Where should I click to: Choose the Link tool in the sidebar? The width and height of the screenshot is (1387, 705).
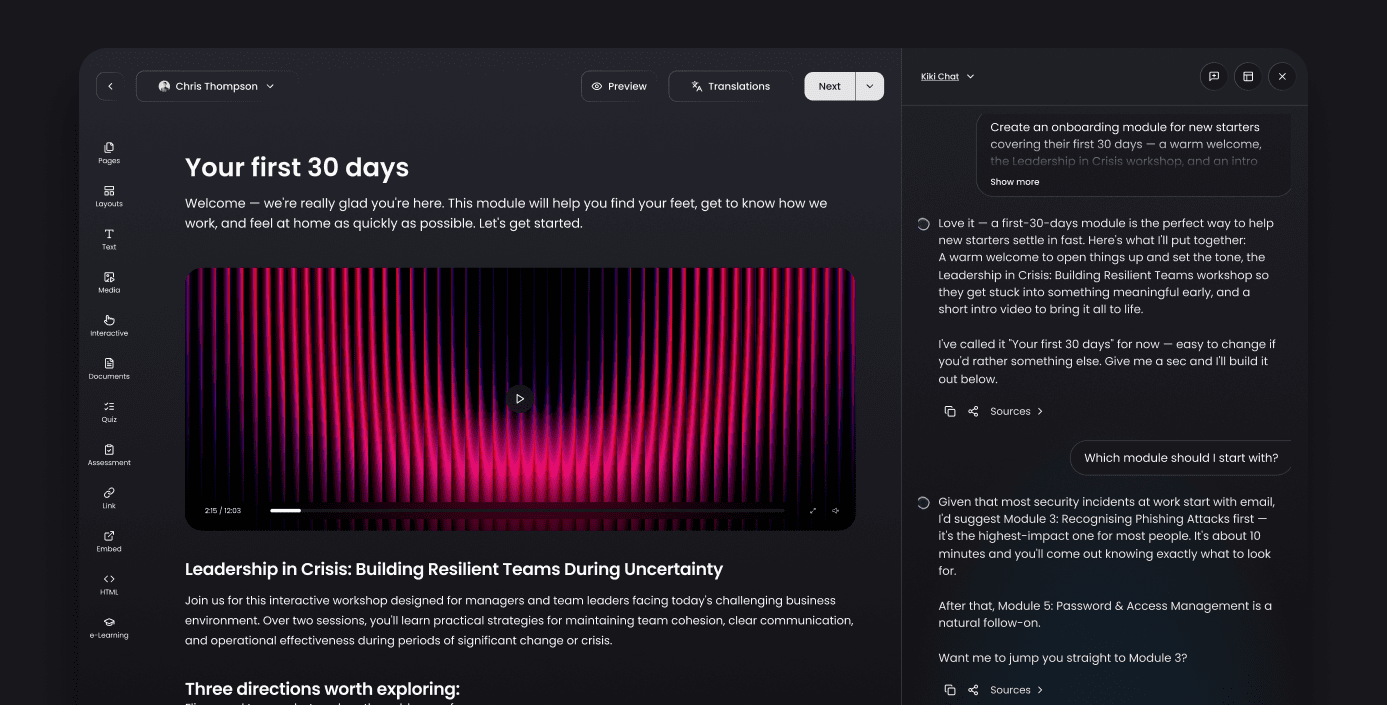pos(109,497)
